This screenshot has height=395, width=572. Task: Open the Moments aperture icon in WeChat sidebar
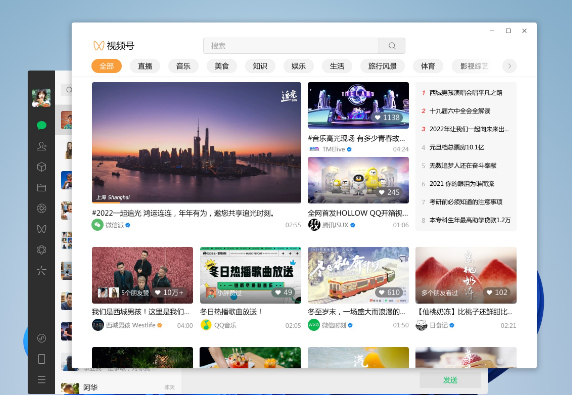(42, 208)
